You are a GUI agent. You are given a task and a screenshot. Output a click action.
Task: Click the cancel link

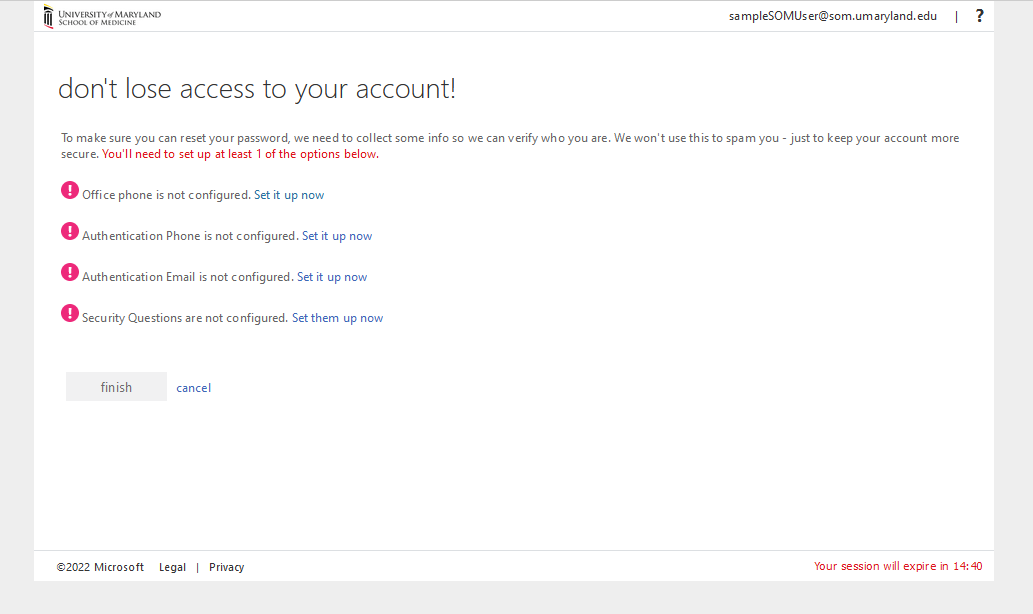tap(193, 388)
